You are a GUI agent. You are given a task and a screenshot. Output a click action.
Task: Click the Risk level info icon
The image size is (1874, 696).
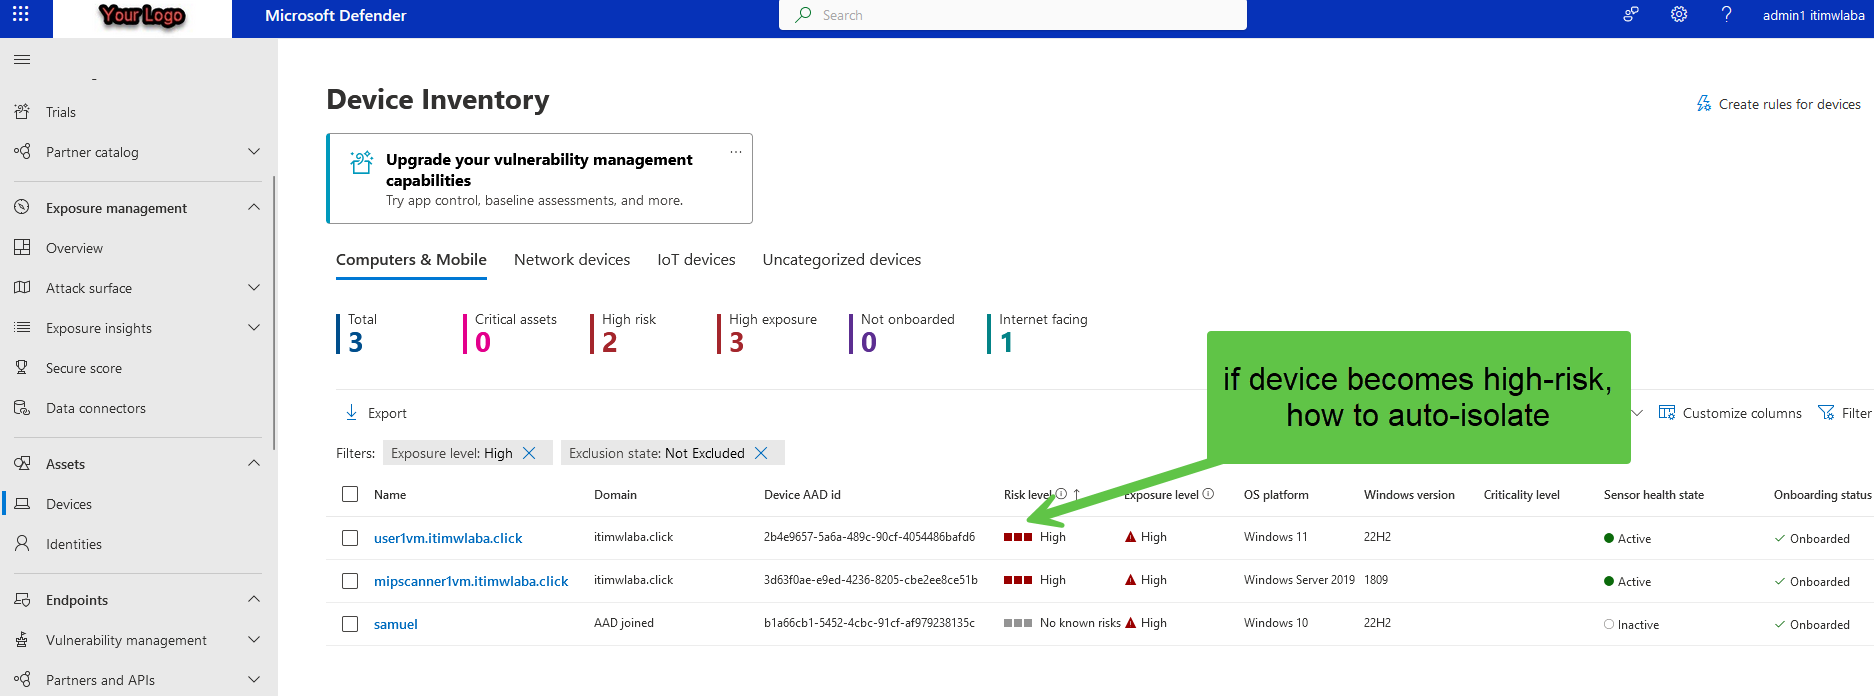1061,494
